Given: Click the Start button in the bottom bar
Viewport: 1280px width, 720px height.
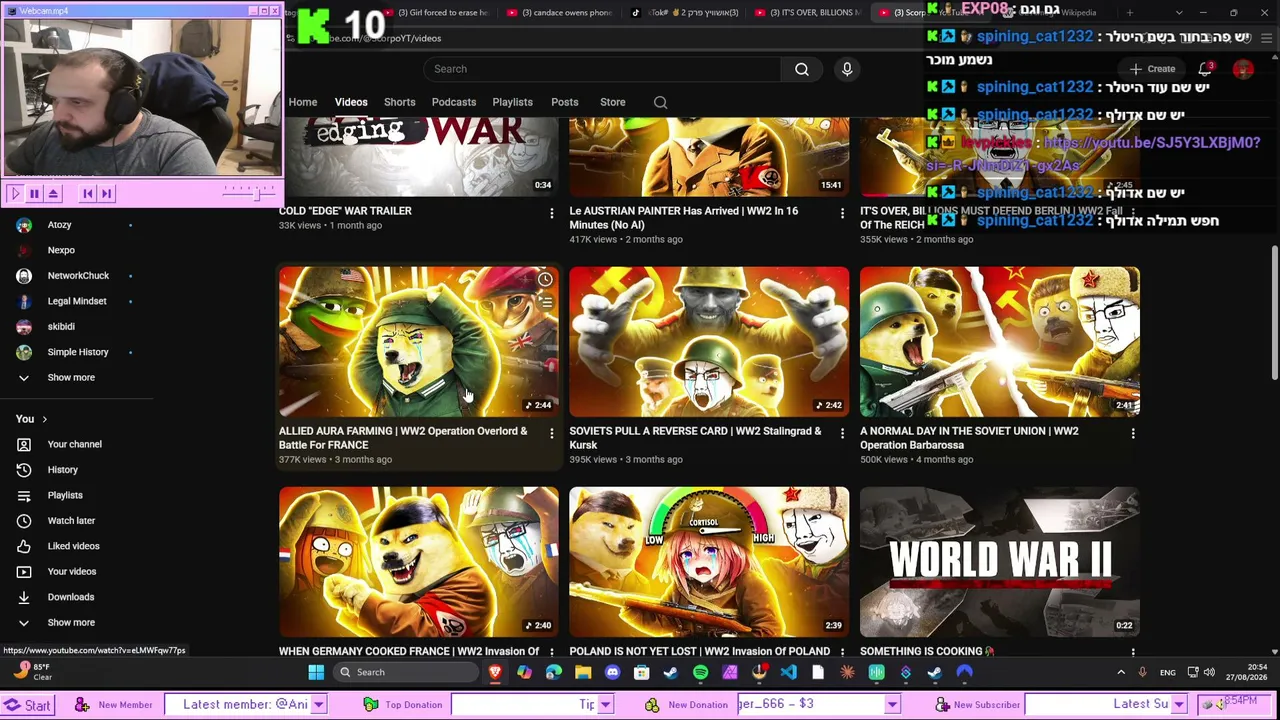Looking at the screenshot, I should [27, 705].
